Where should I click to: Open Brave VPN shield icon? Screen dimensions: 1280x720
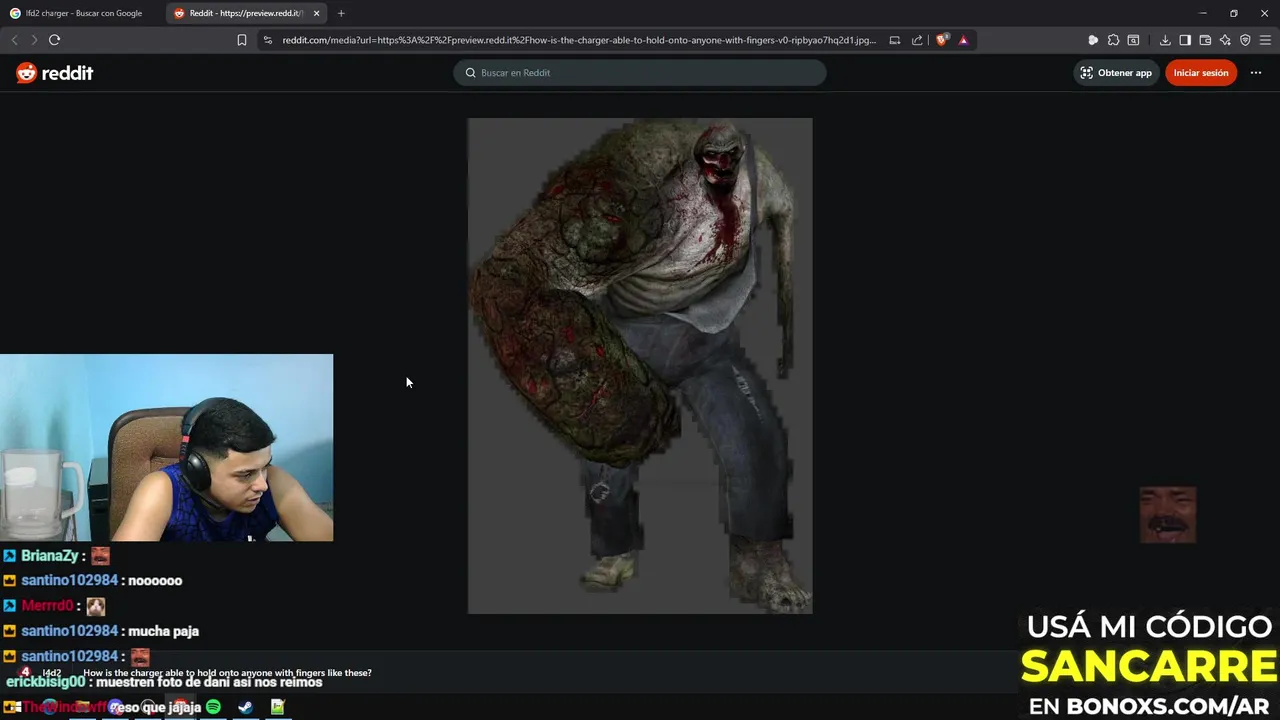[1245, 40]
